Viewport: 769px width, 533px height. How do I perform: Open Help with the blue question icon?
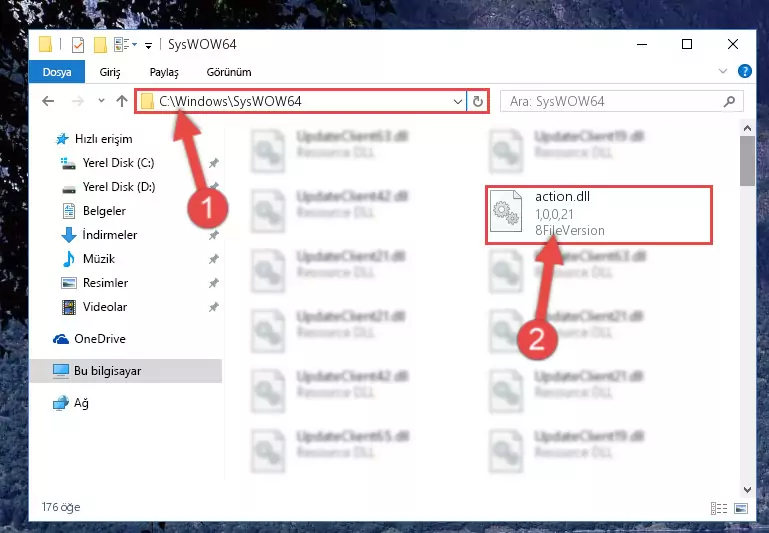coord(744,71)
